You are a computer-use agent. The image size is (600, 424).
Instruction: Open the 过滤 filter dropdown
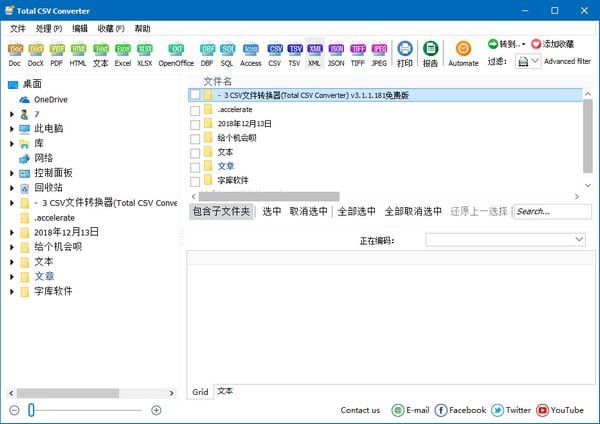point(528,61)
